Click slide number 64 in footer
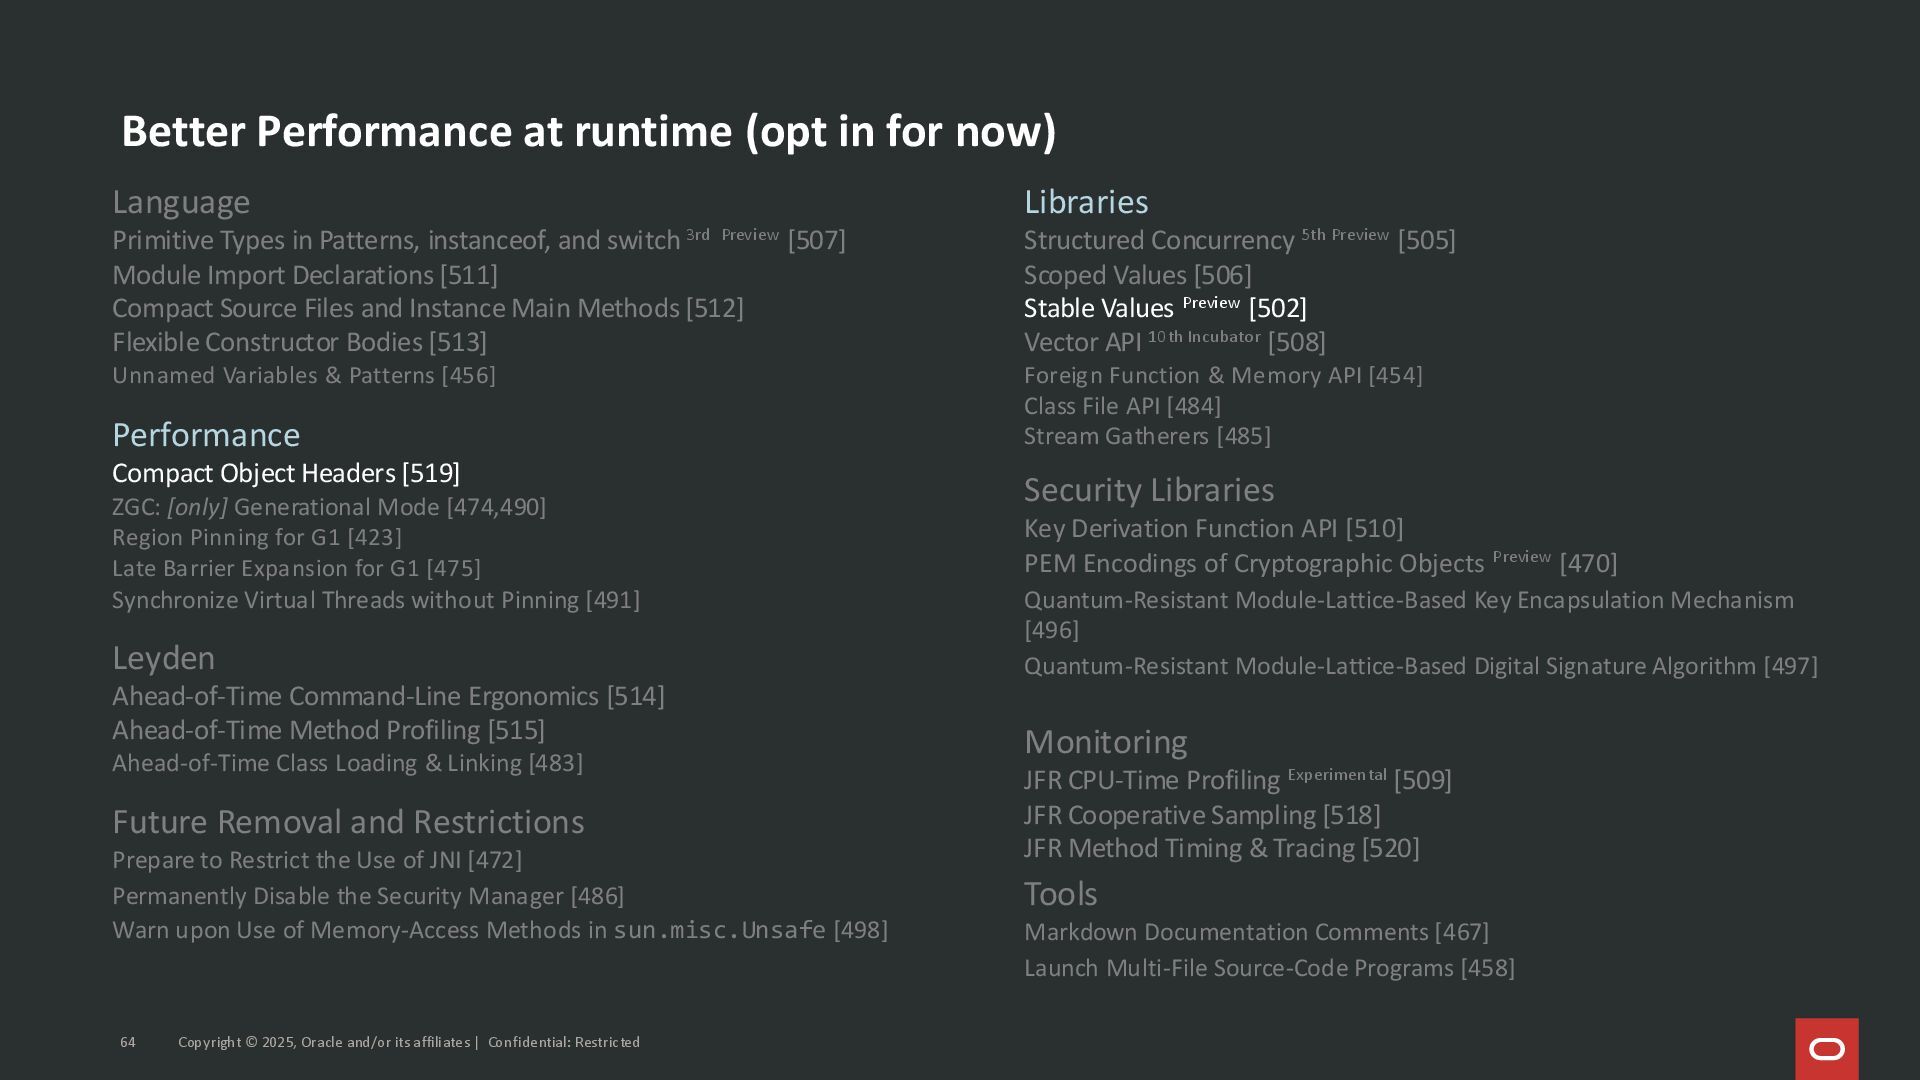 [x=128, y=1042]
